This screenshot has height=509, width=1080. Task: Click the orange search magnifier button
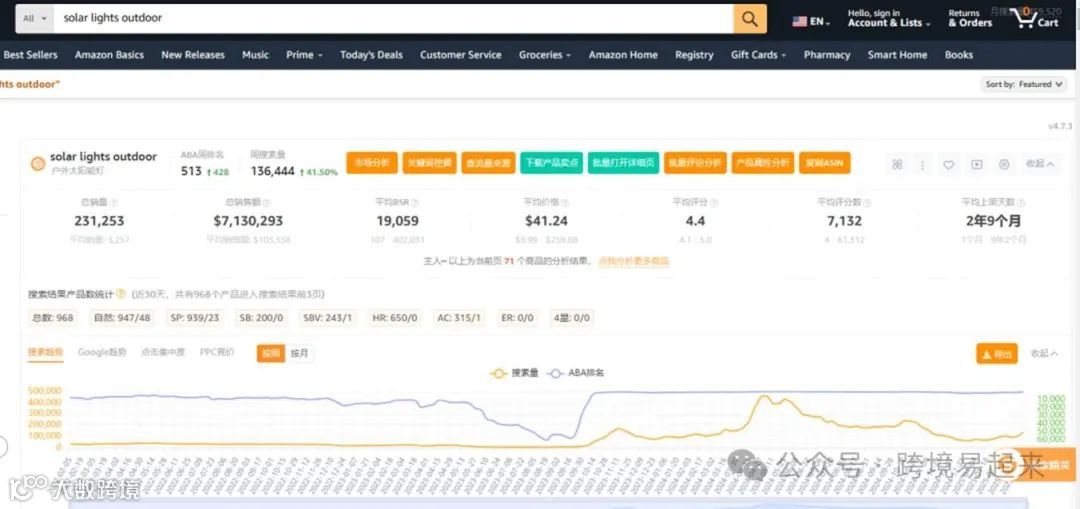(x=749, y=19)
